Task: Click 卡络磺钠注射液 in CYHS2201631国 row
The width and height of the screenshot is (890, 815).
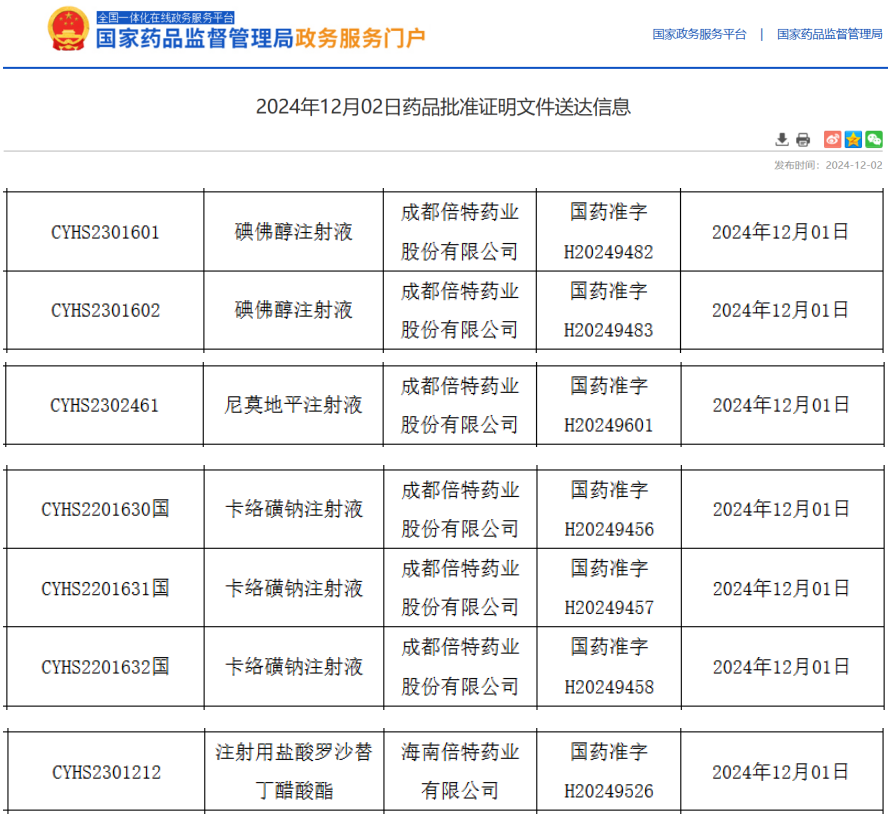Action: [x=294, y=588]
